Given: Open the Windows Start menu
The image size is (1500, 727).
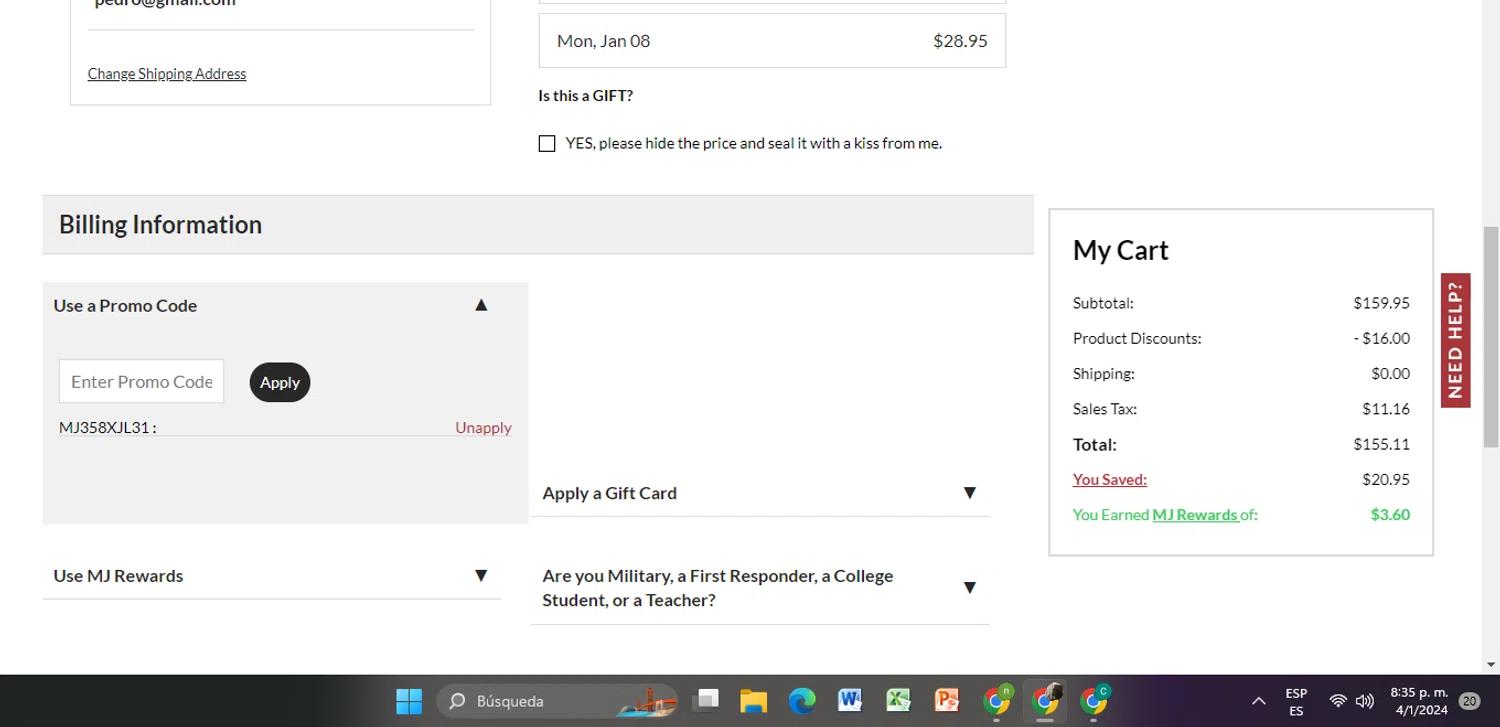Looking at the screenshot, I should [x=408, y=701].
